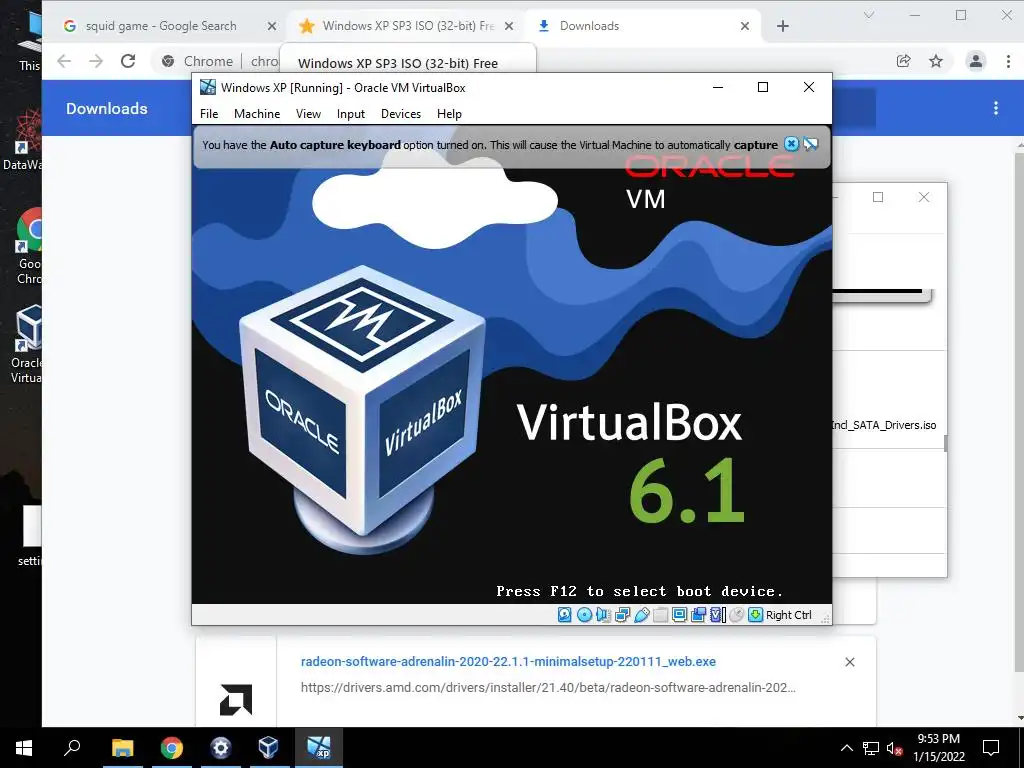Click the drivers.amd.com download URL
This screenshot has height=768, width=1024.
(548, 687)
